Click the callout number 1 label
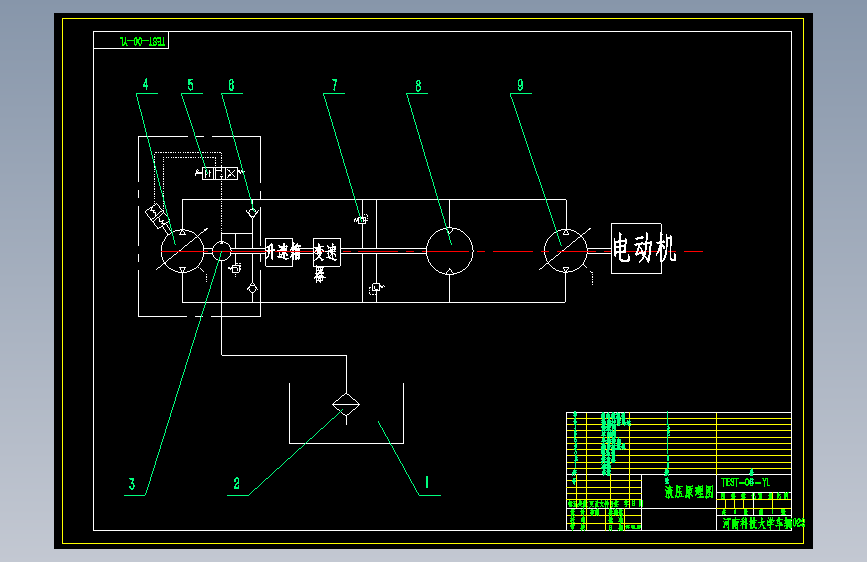Screen dimensions: 867x562 pos(426,482)
